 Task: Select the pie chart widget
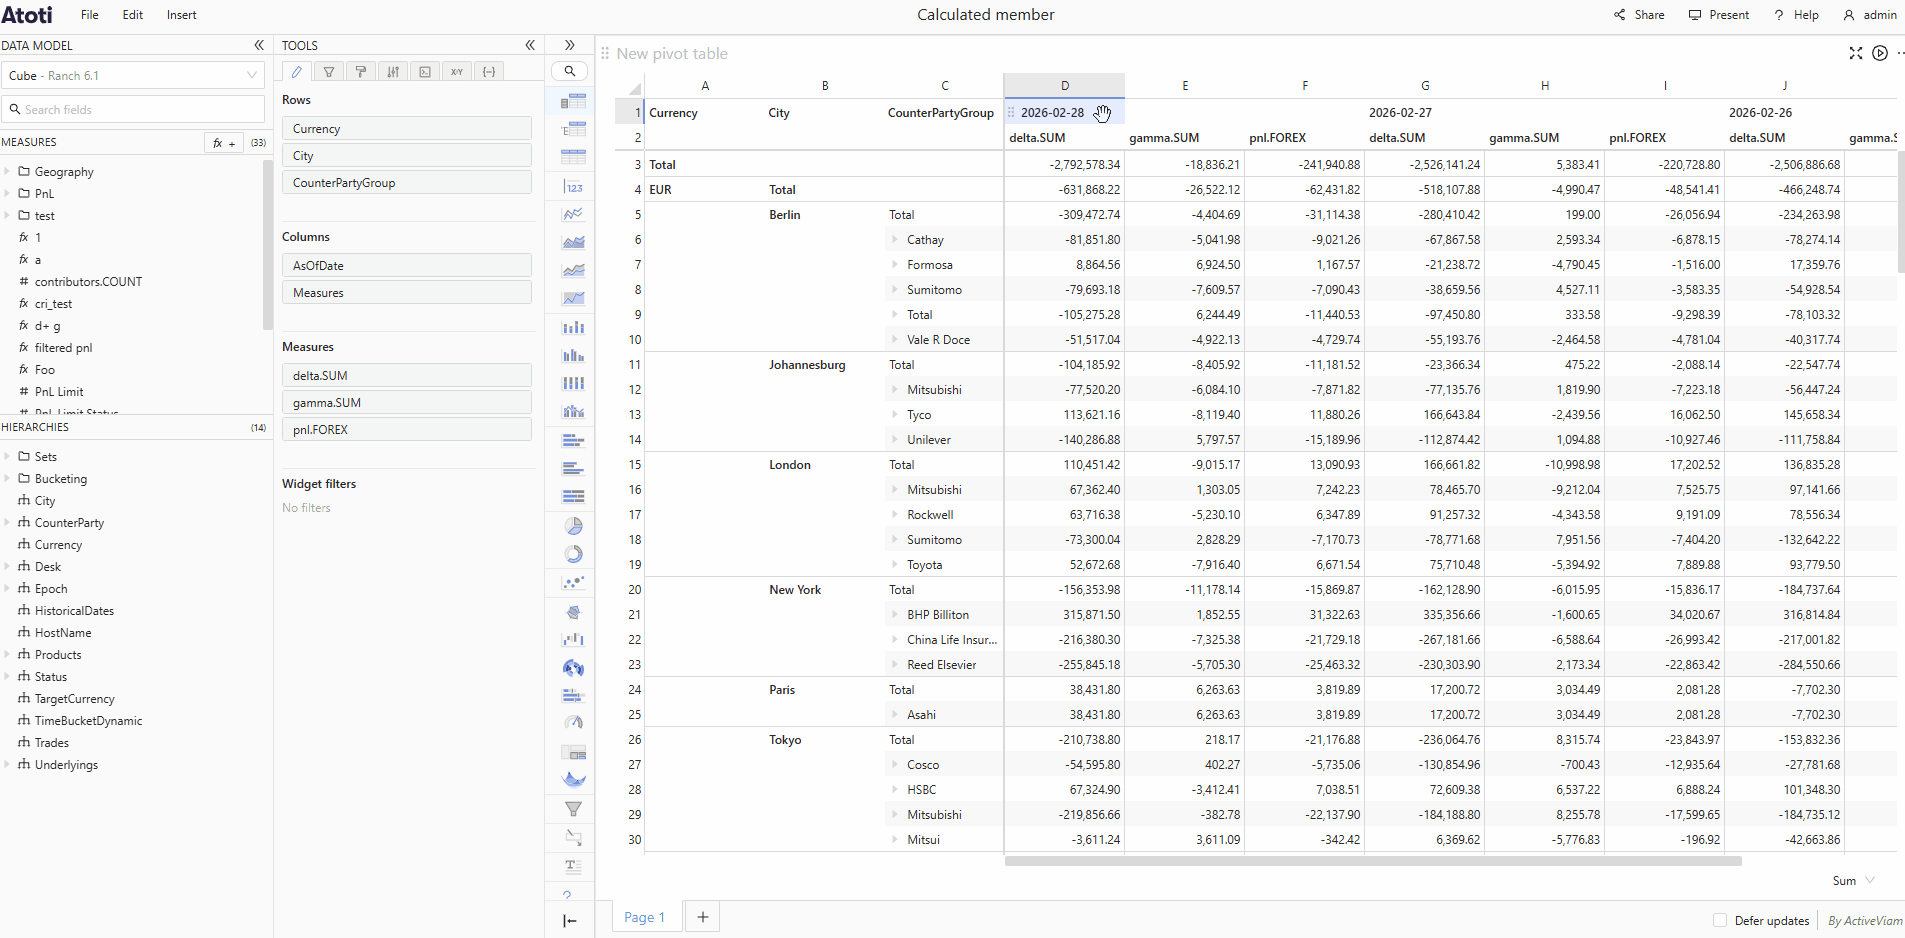click(573, 526)
